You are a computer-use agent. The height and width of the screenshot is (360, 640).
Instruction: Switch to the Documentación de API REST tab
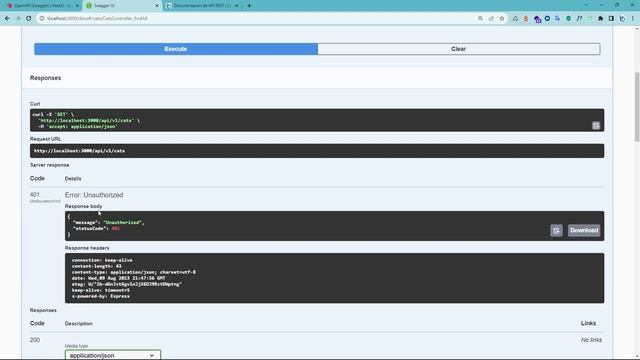[202, 6]
